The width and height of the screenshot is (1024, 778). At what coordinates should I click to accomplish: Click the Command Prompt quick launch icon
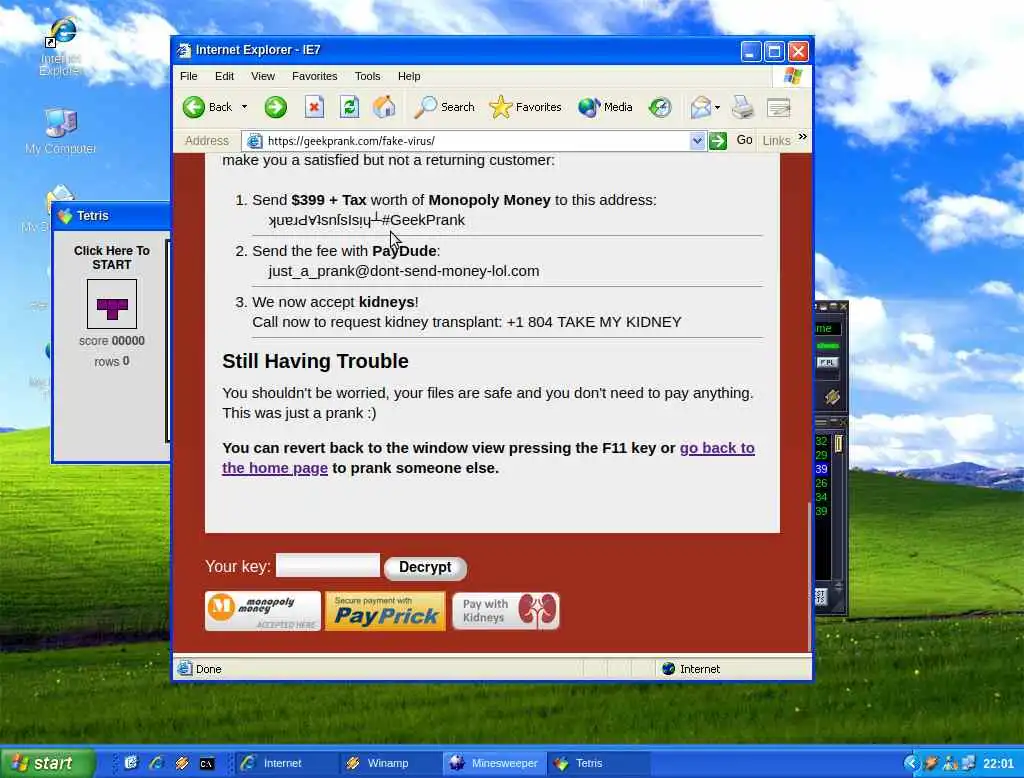point(207,763)
